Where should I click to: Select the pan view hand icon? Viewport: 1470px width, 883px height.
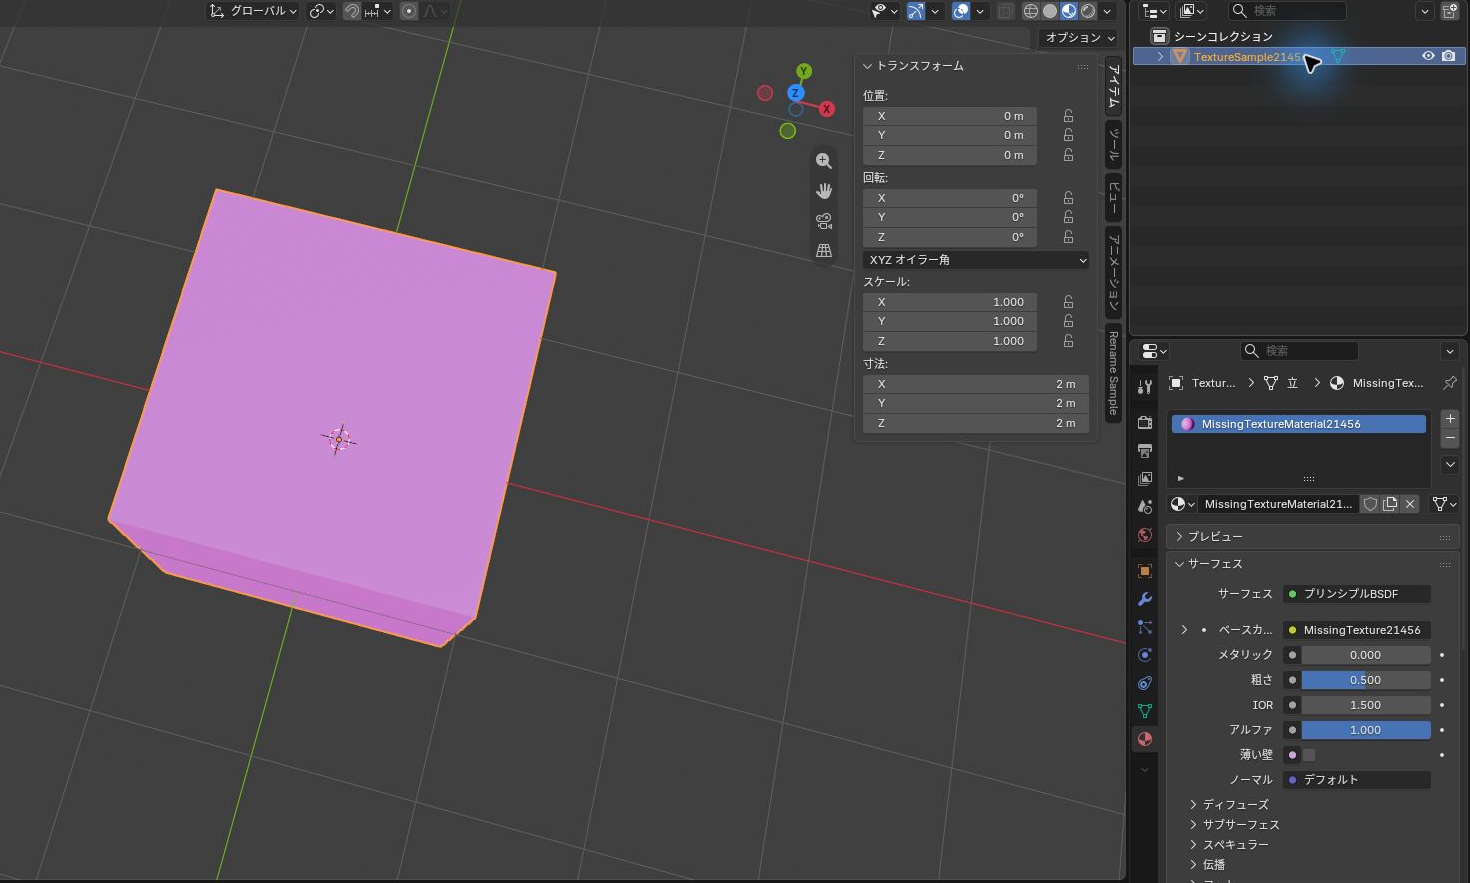pos(824,191)
